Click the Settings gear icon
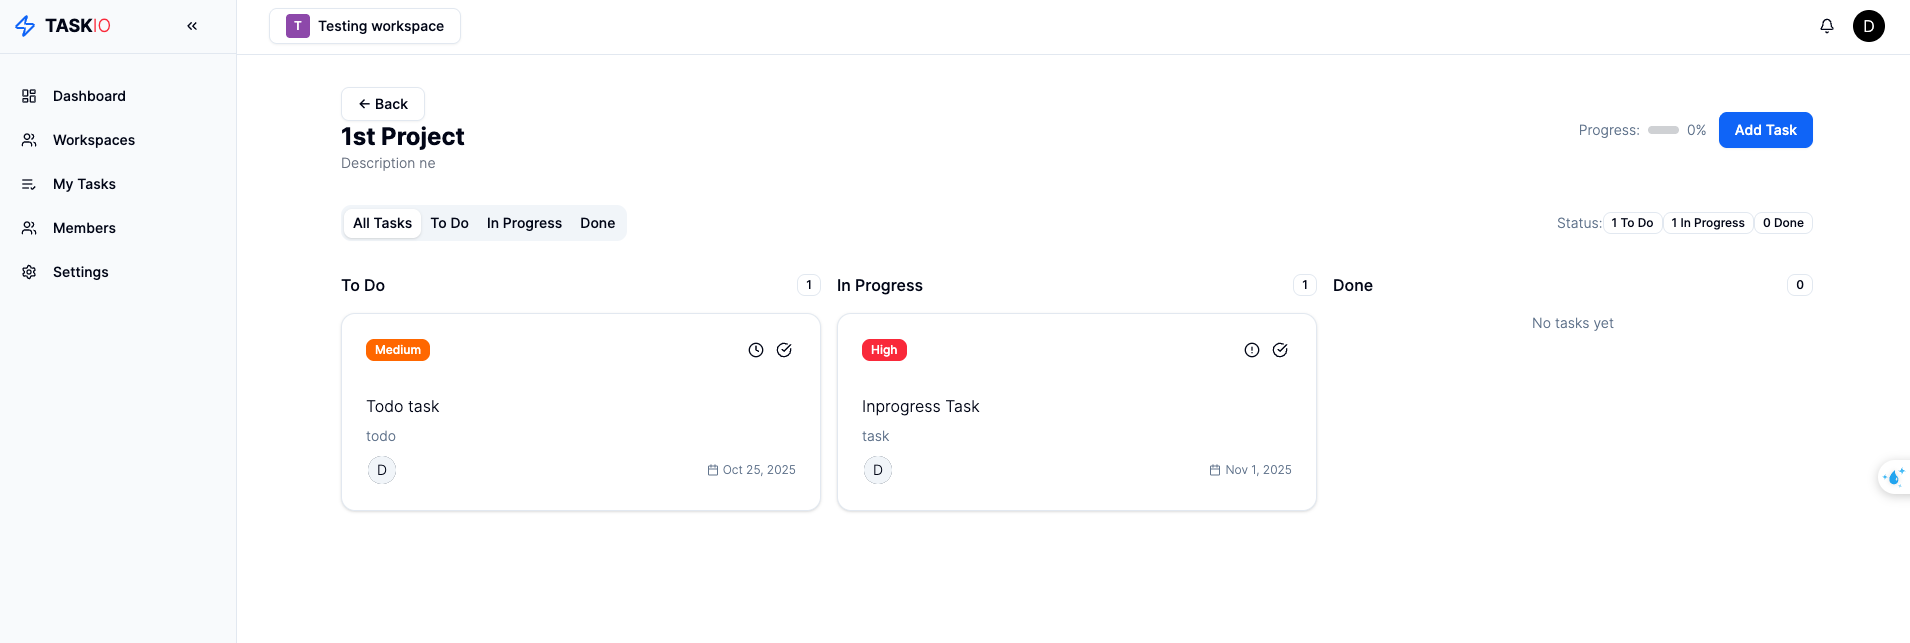The width and height of the screenshot is (1910, 643). (x=29, y=272)
